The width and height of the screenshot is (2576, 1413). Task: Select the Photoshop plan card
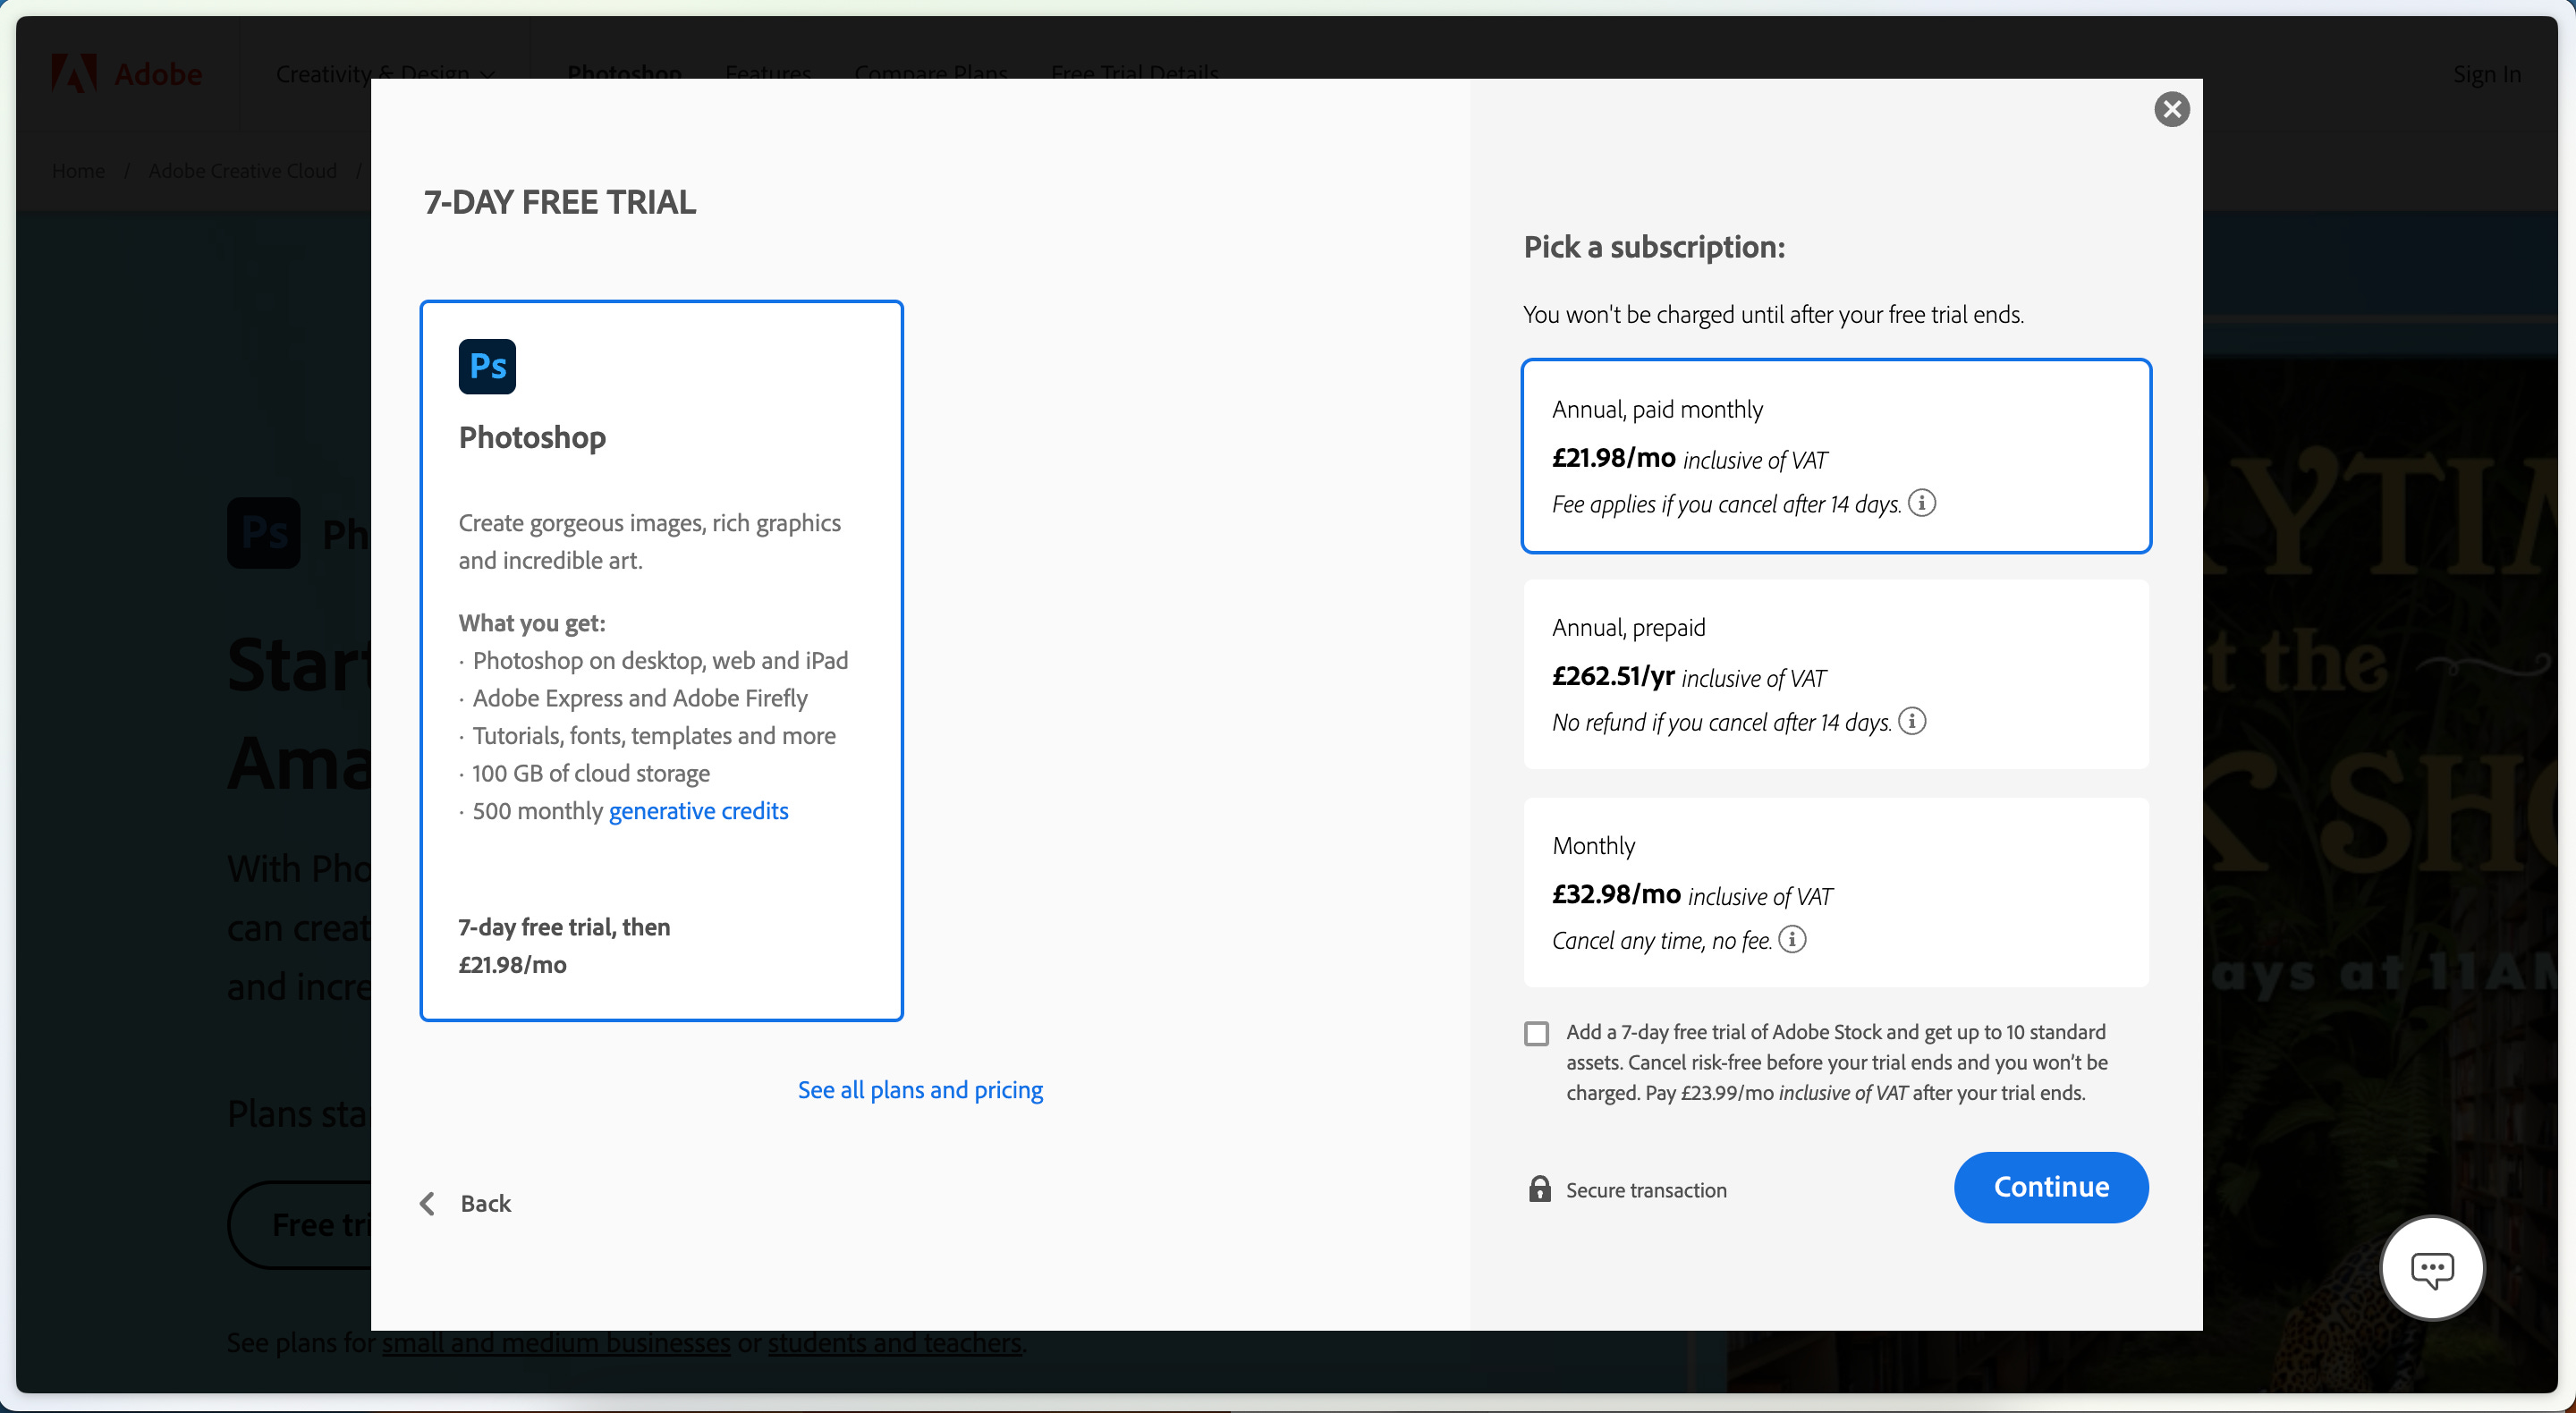pos(661,660)
